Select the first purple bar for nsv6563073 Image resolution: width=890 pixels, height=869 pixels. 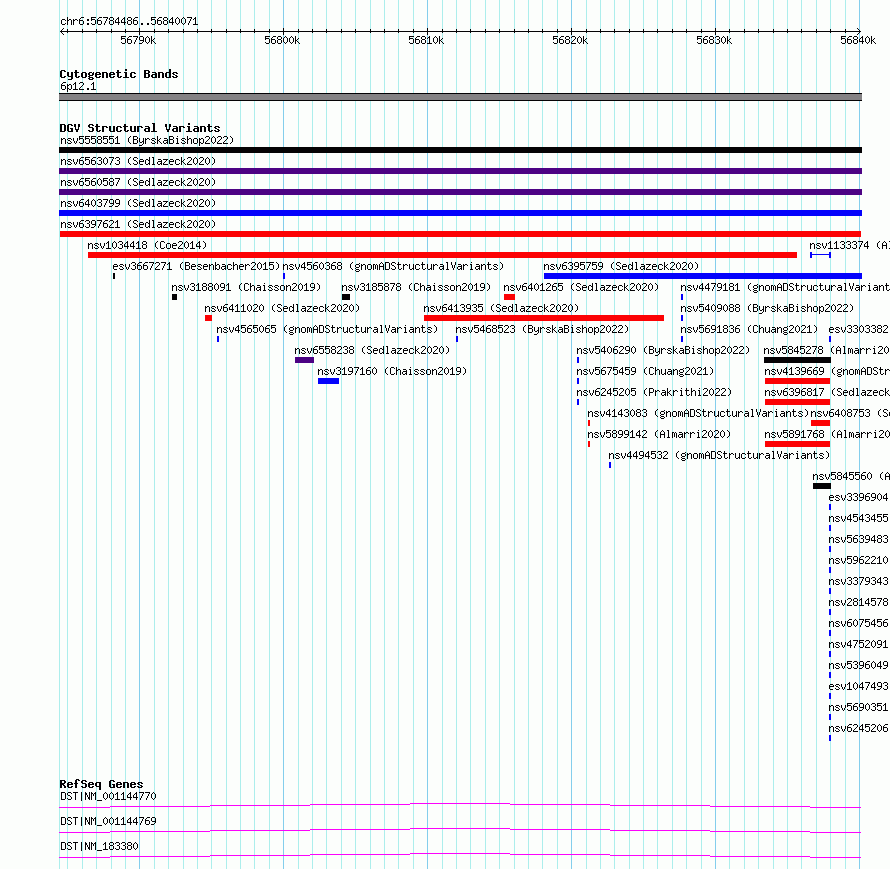460,171
